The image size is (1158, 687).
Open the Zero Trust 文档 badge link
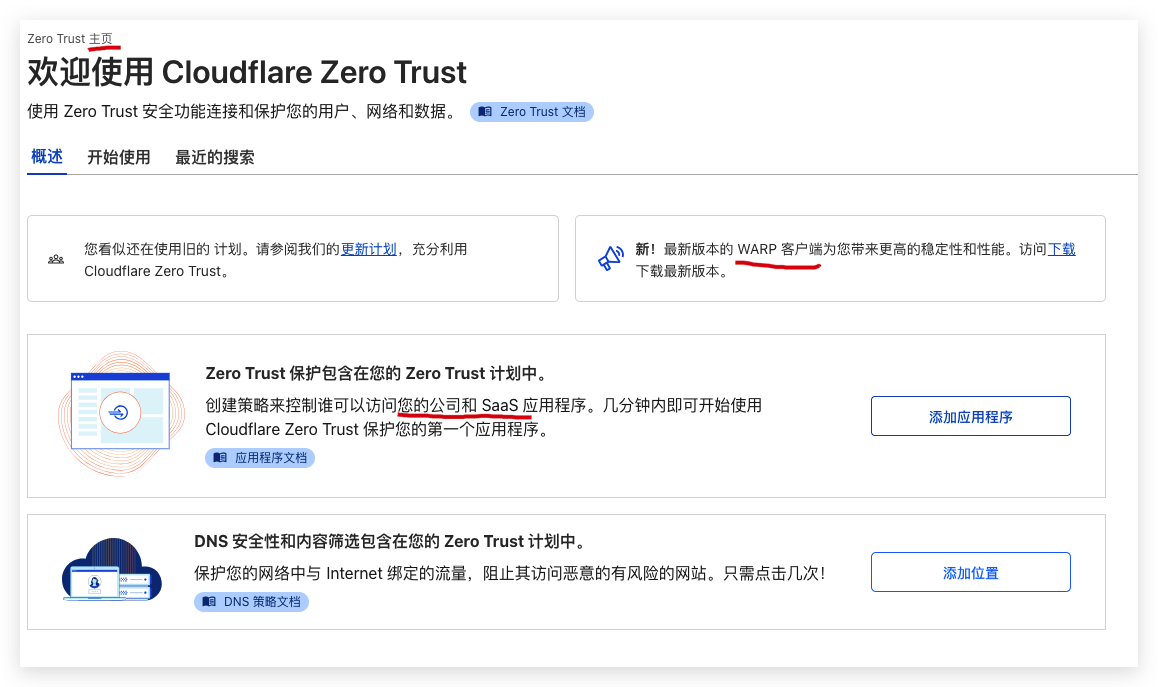(x=532, y=112)
